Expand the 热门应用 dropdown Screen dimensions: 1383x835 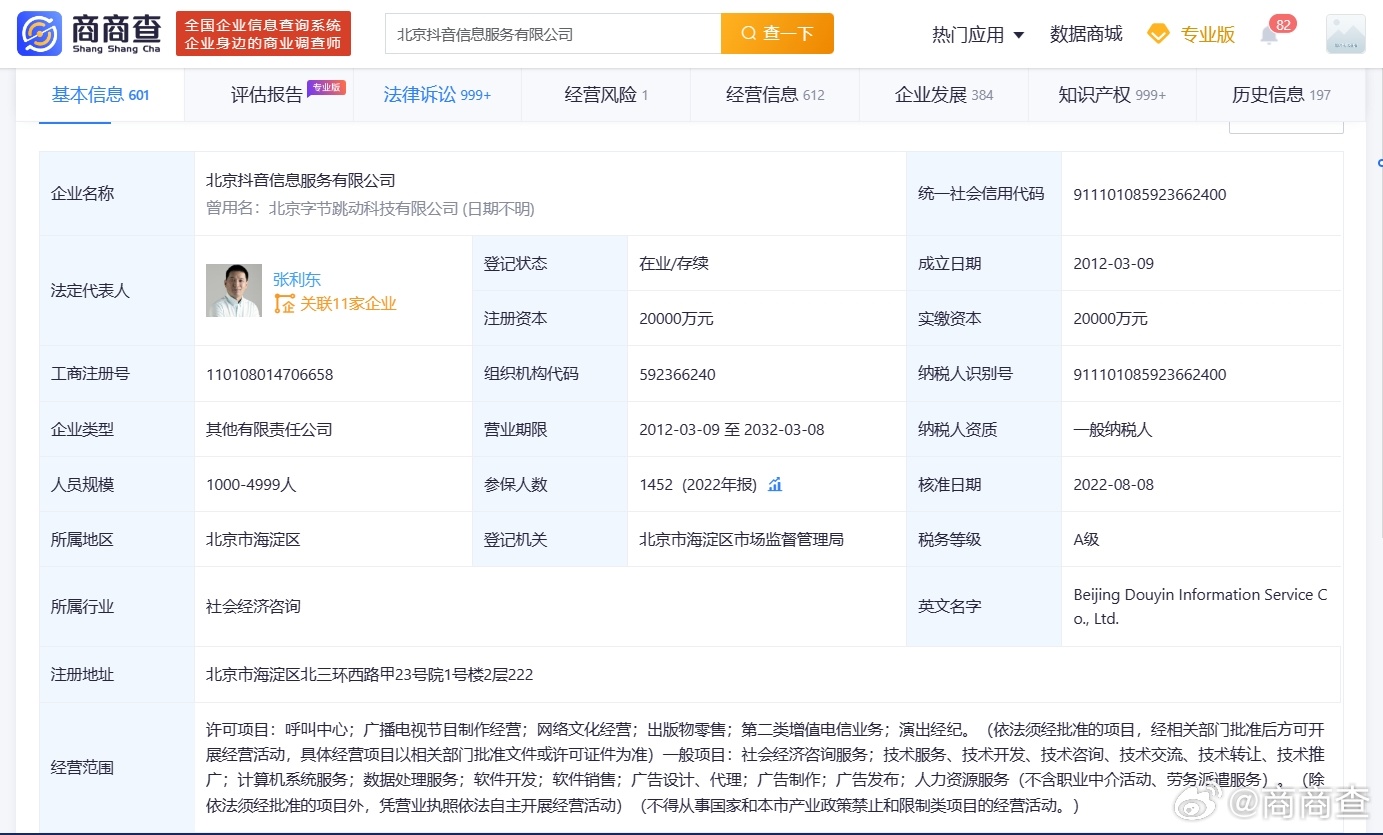tap(978, 34)
